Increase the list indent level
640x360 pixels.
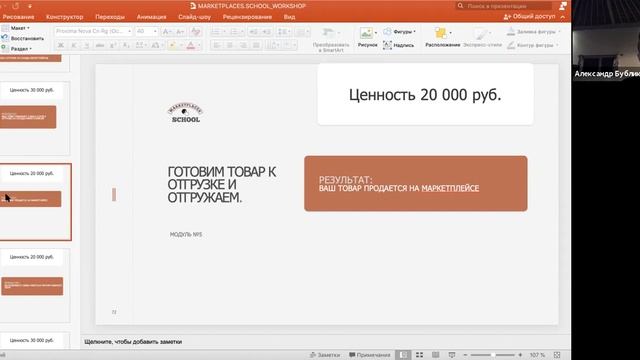coord(267,31)
